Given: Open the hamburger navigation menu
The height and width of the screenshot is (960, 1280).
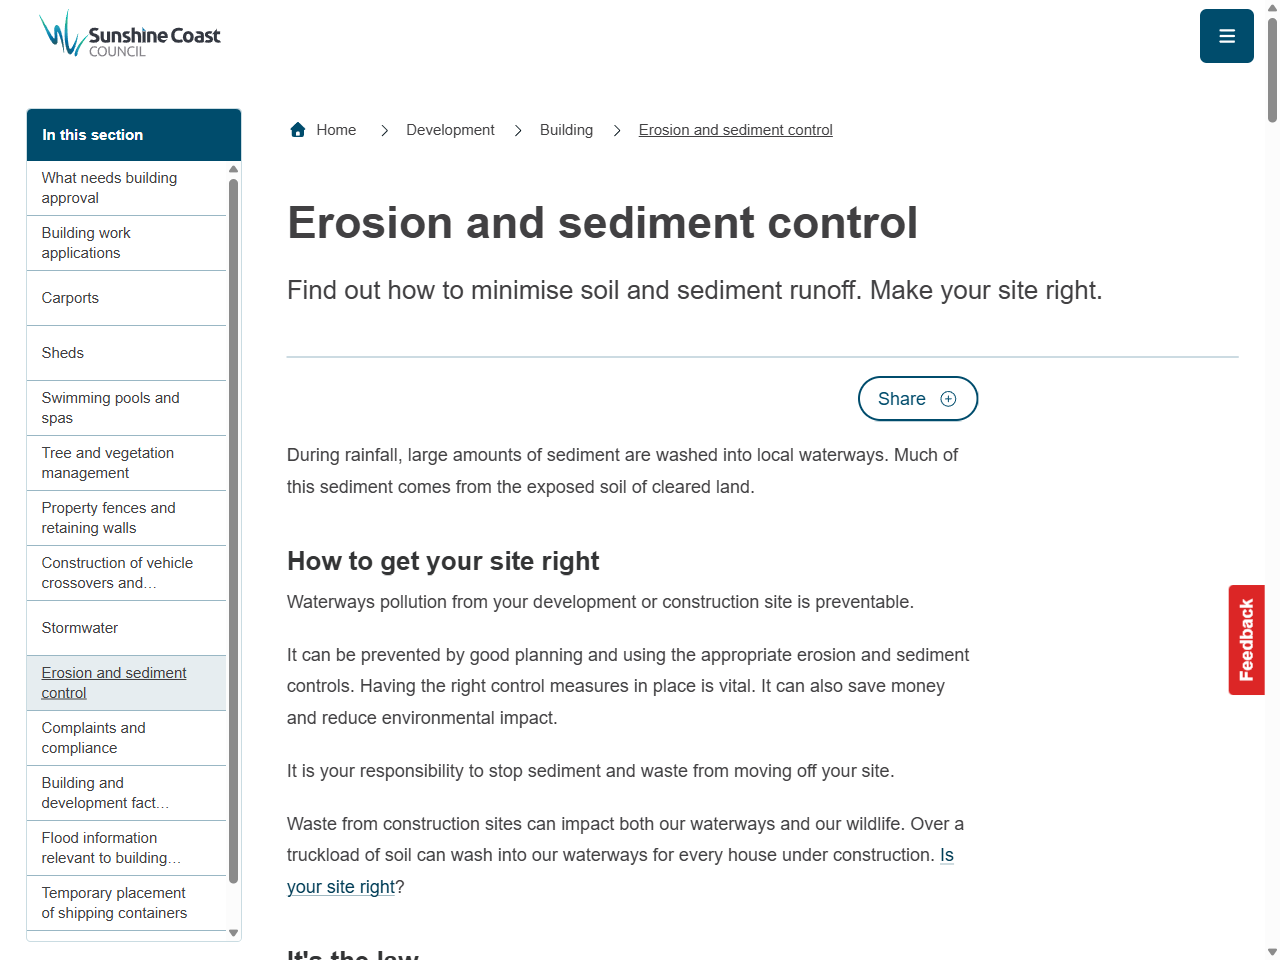Looking at the screenshot, I should (1226, 35).
